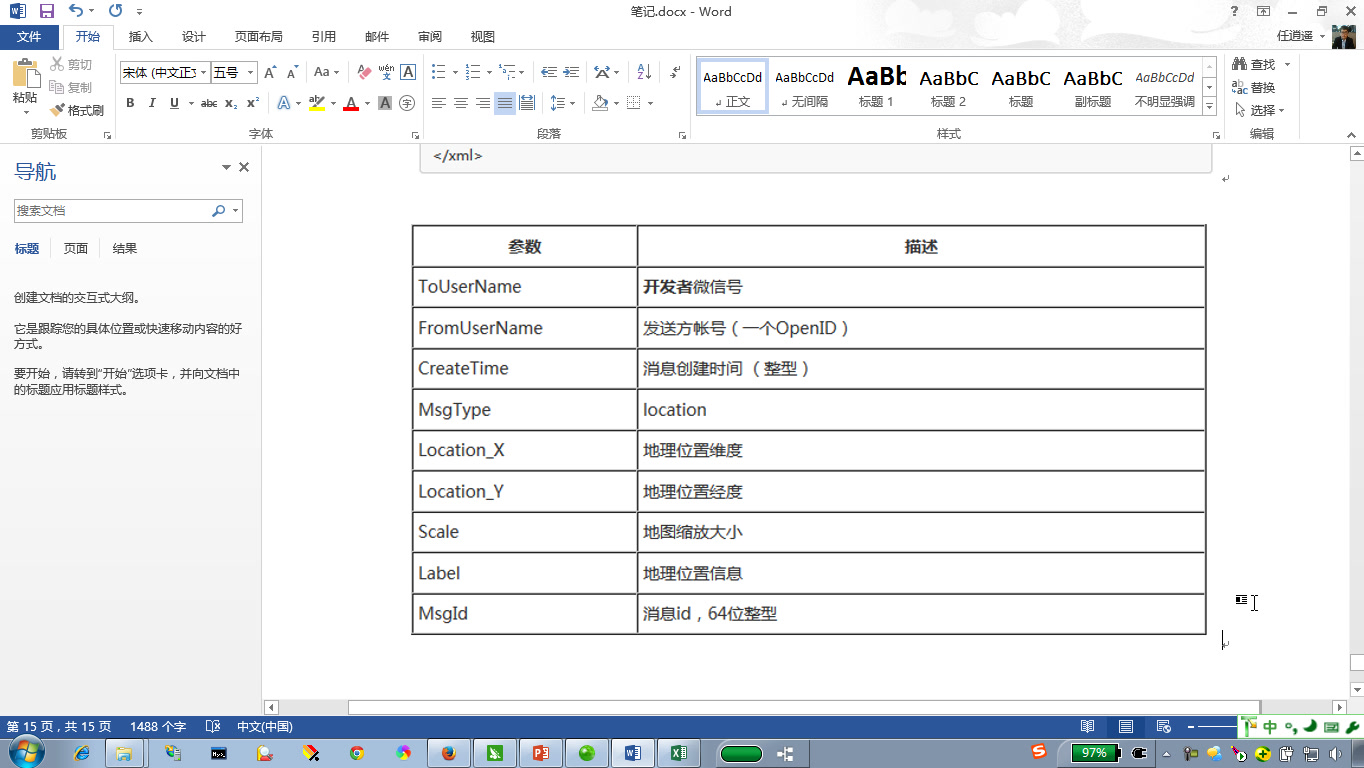The width and height of the screenshot is (1364, 768).
Task: Undo the last action
Action: 76,11
